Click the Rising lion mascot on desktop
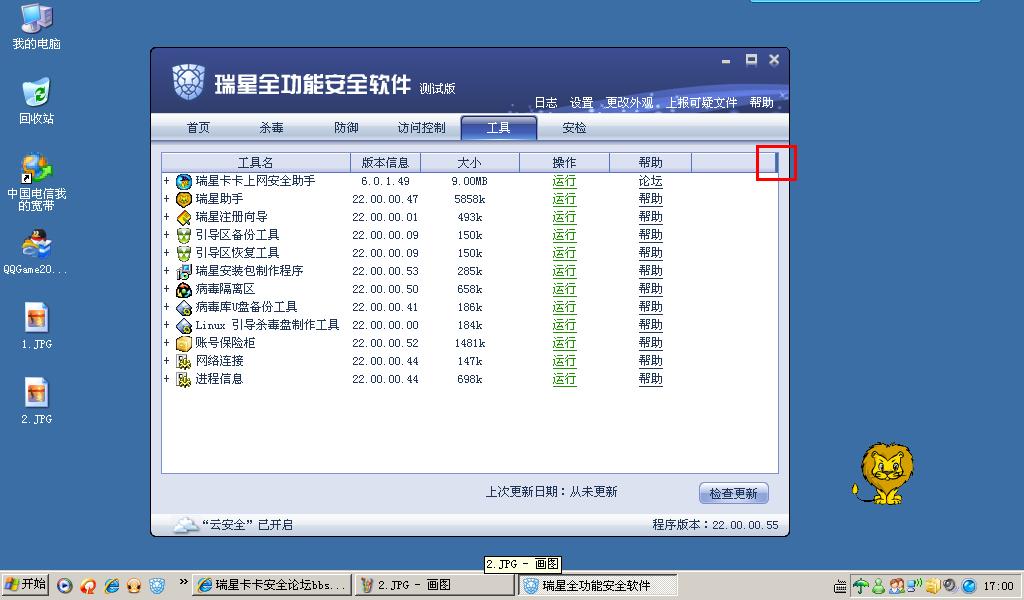The height and width of the screenshot is (600, 1024). [x=883, y=473]
